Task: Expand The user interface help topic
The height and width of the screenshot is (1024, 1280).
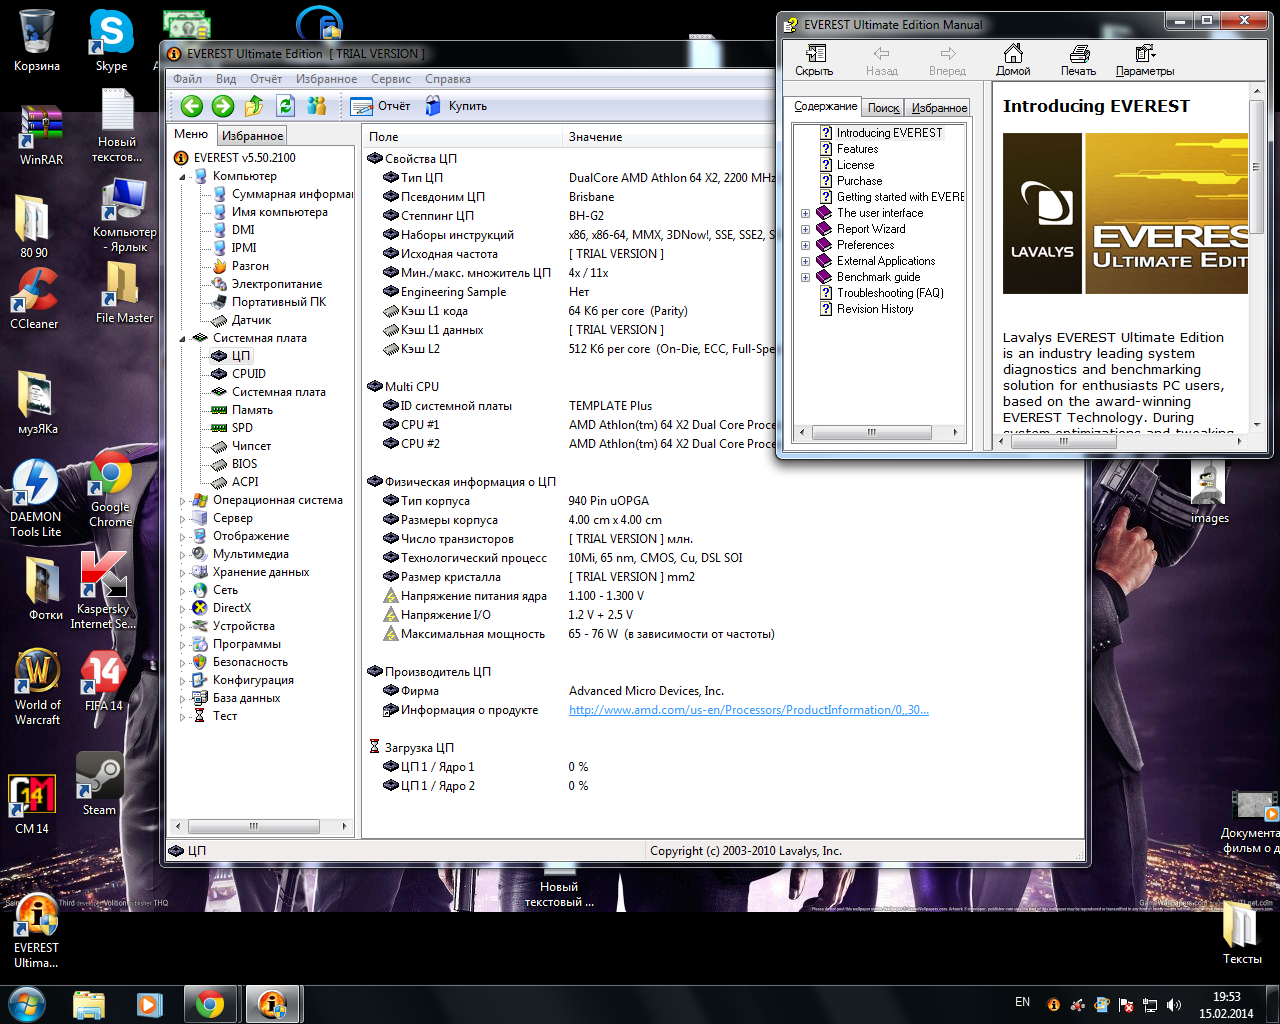Action: [805, 213]
